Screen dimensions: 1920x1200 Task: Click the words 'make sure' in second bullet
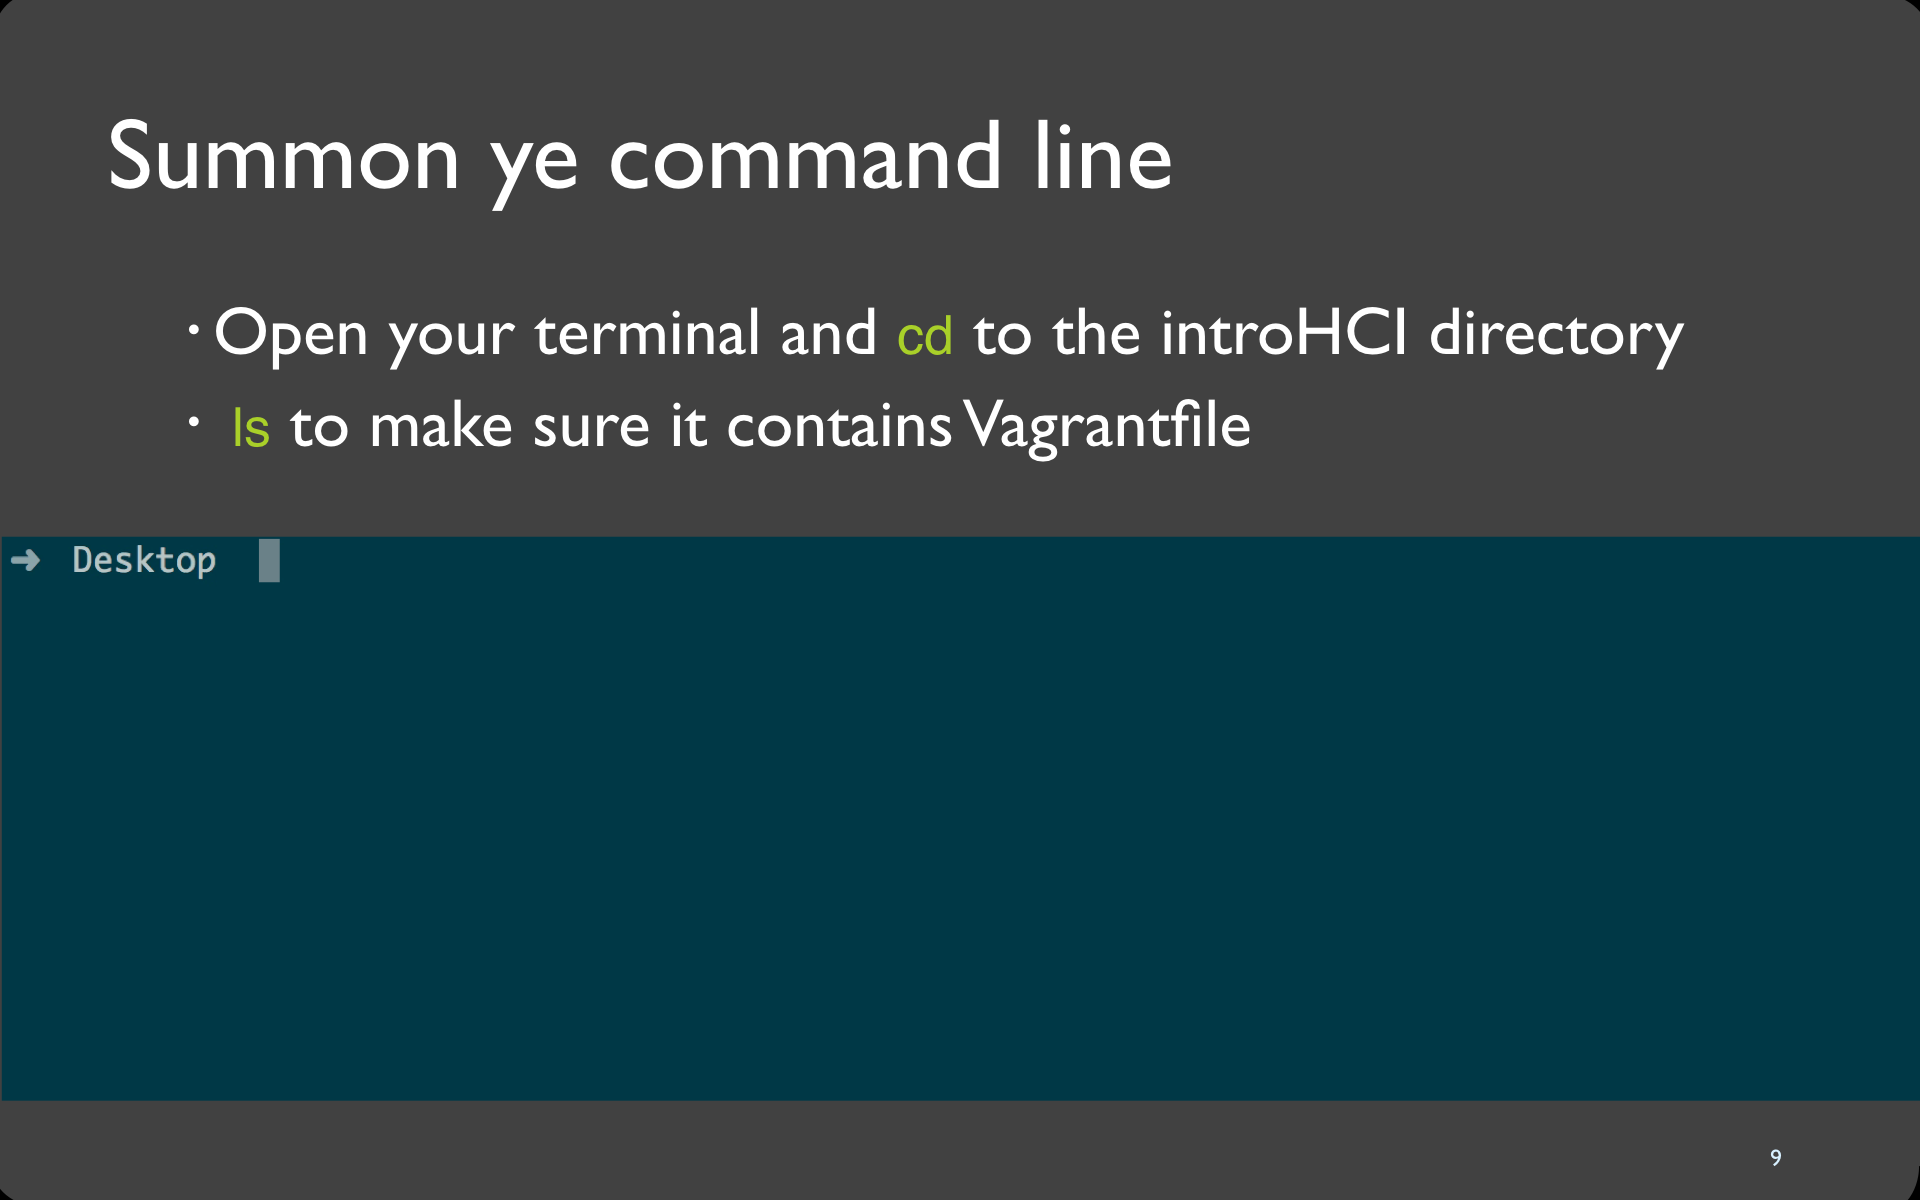pyautogui.click(x=510, y=427)
